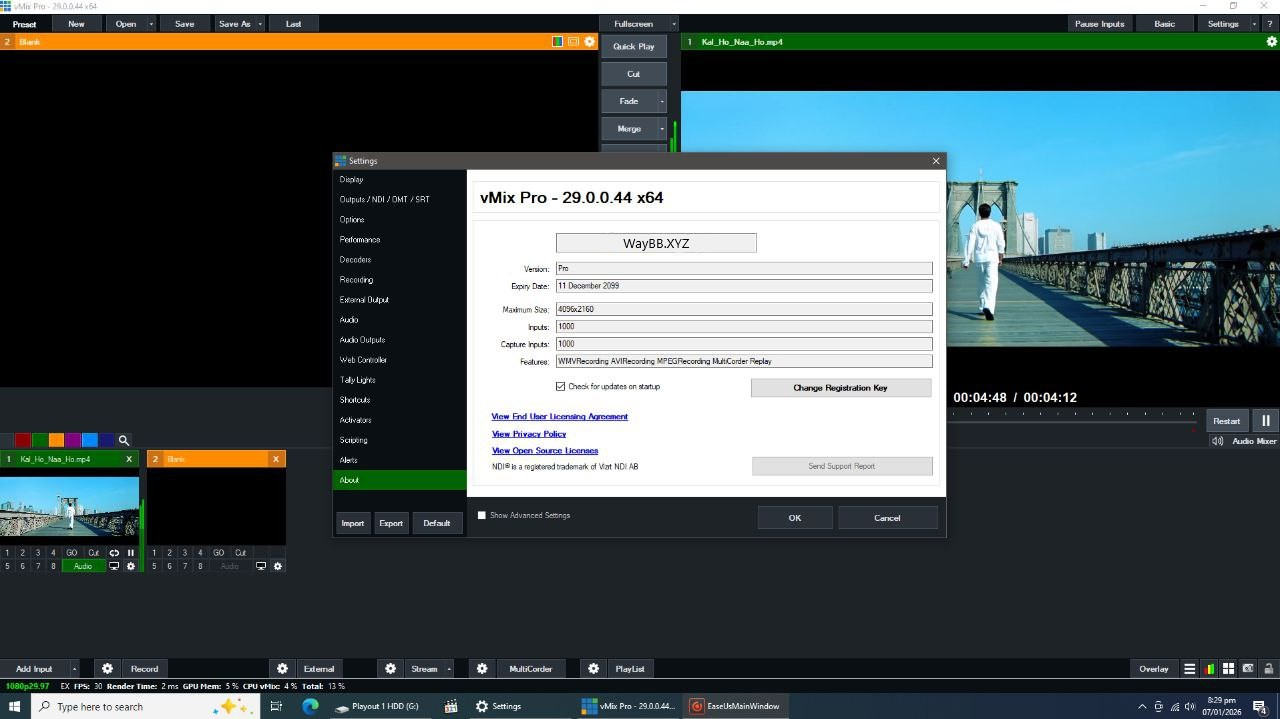Uncheck Check for updates on startup
Screen dimensions: 1280x719
pos(560,387)
